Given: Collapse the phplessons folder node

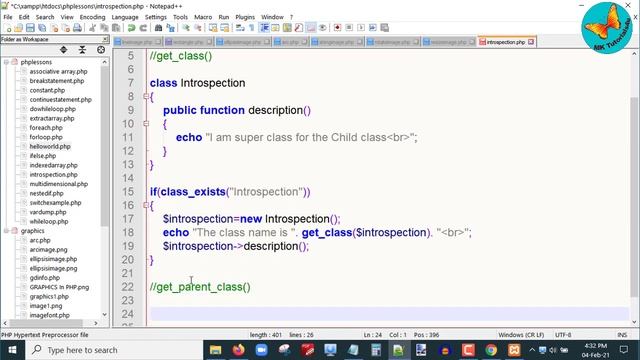Looking at the screenshot, I should click(6, 62).
